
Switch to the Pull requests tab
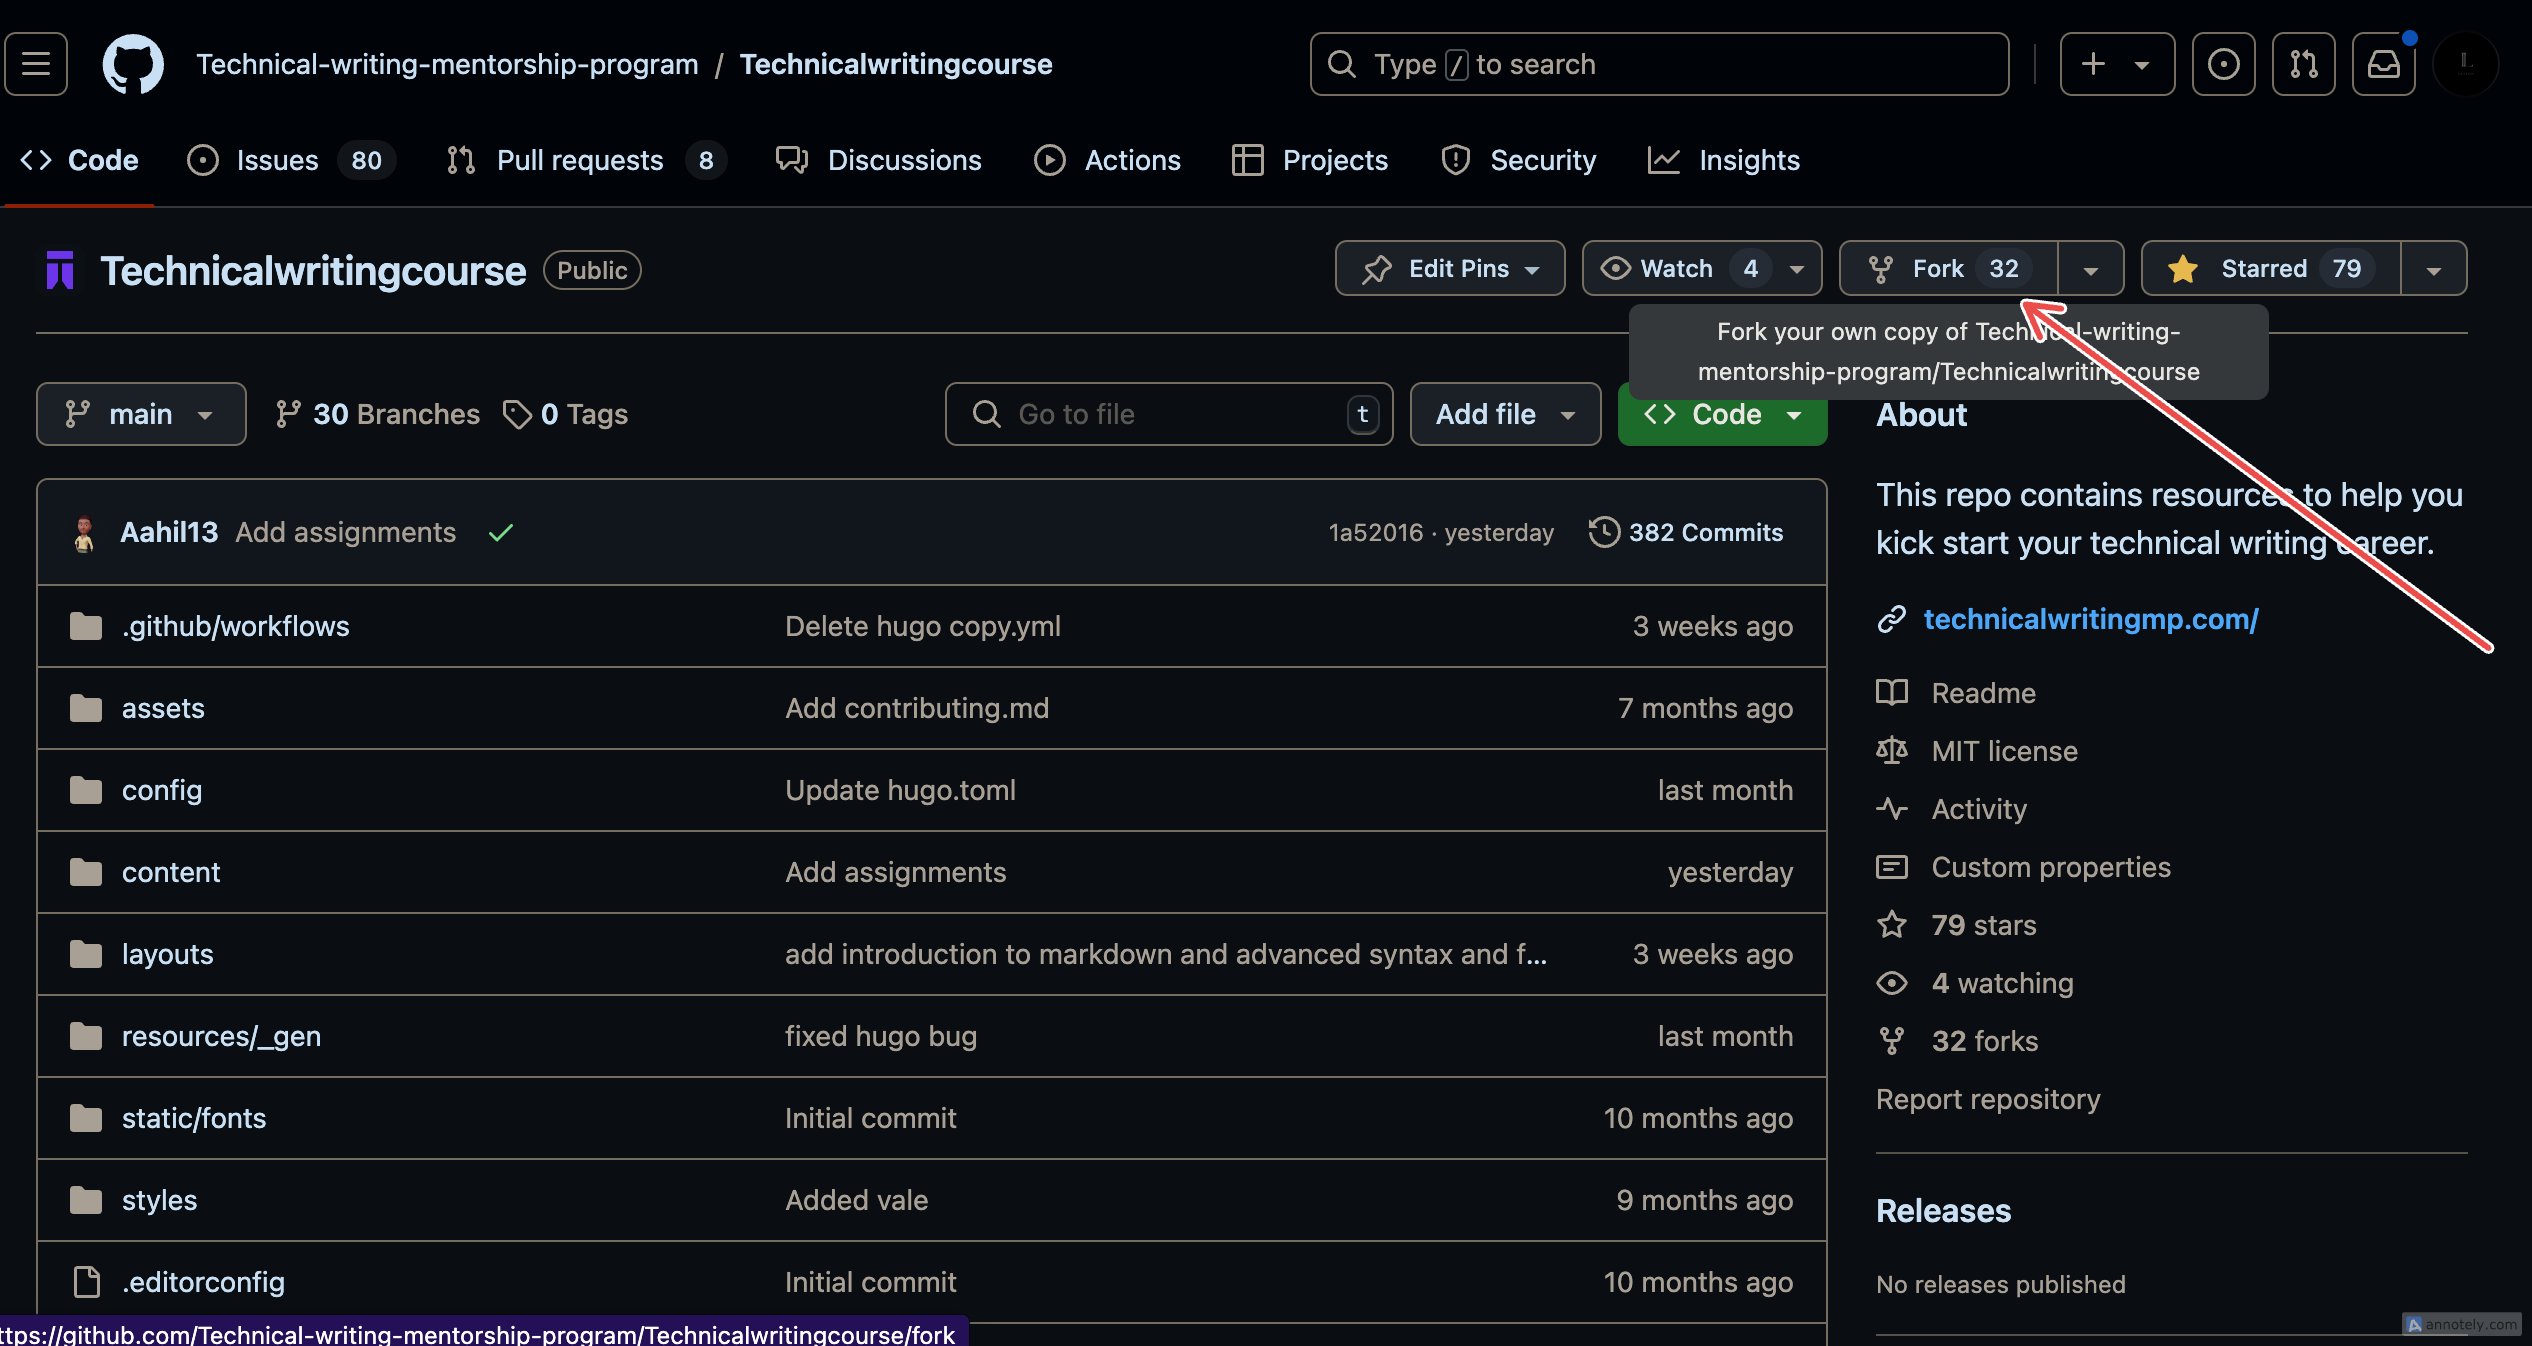(587, 160)
